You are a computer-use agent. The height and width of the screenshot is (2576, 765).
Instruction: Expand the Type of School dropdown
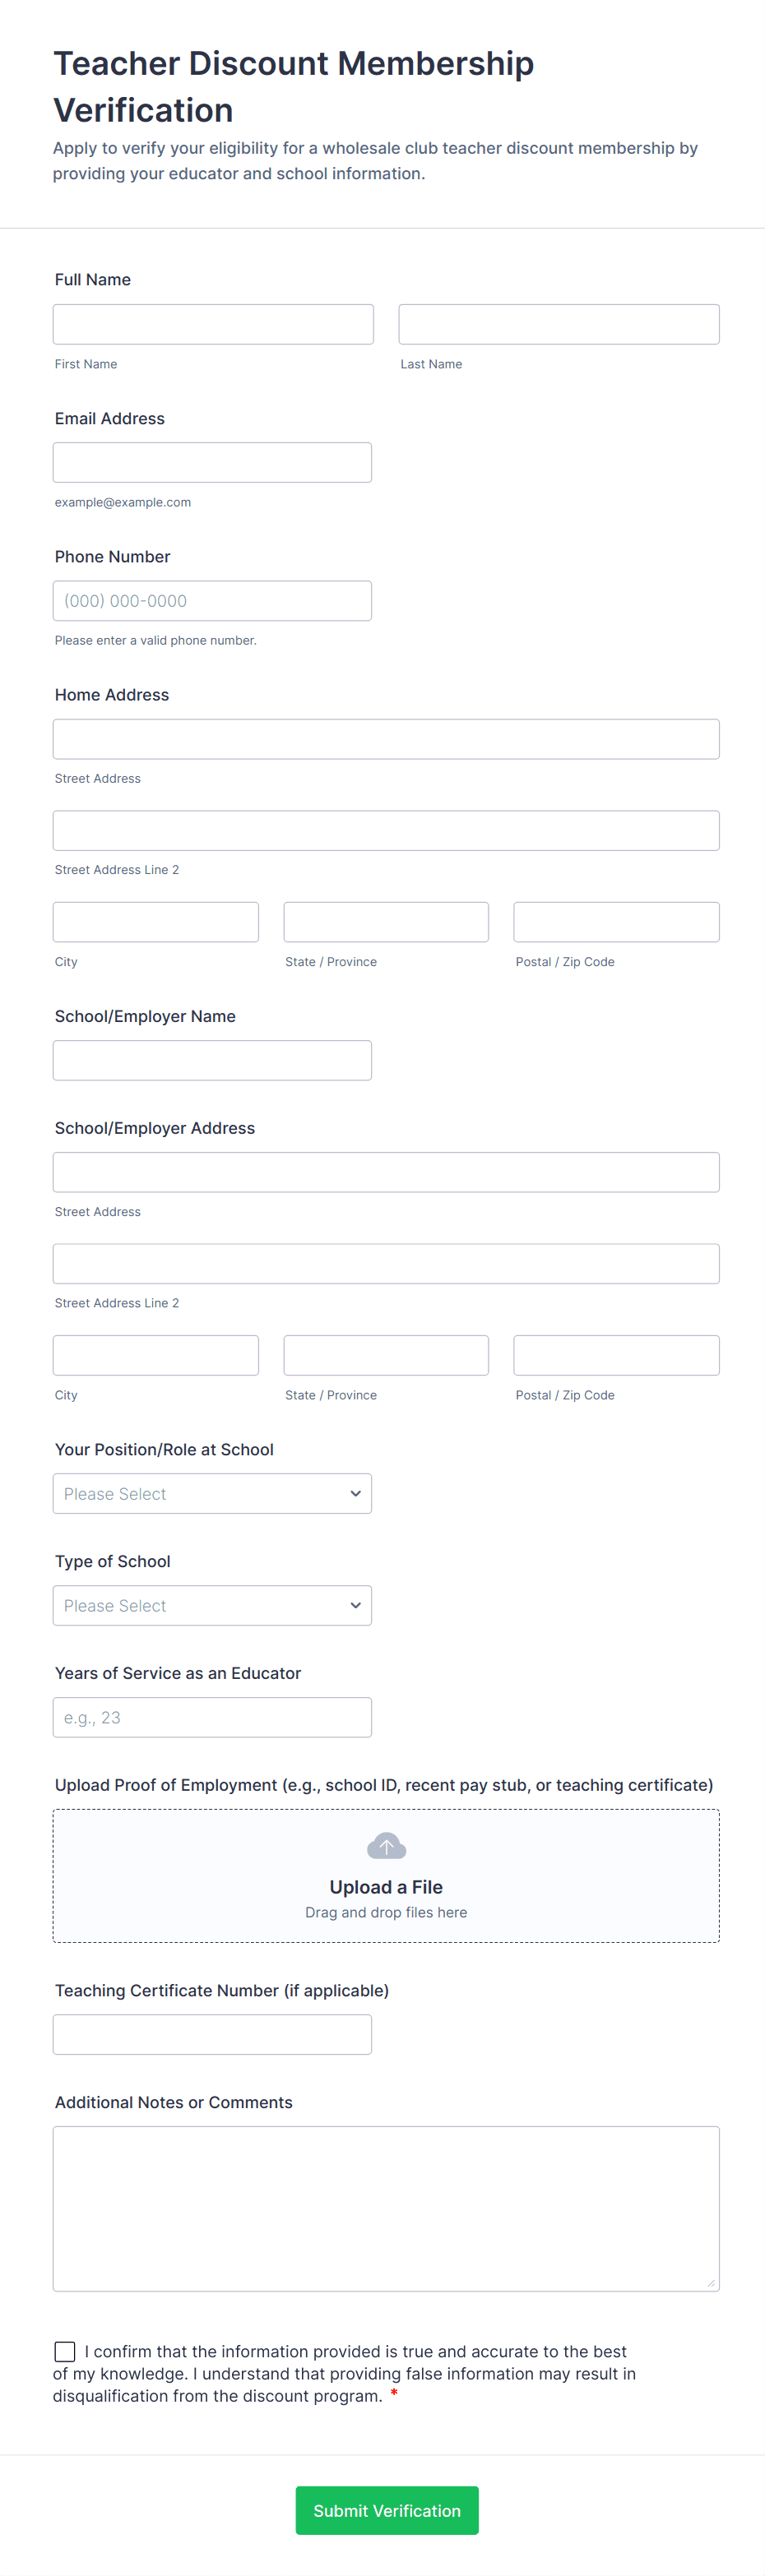pyautogui.click(x=212, y=1605)
